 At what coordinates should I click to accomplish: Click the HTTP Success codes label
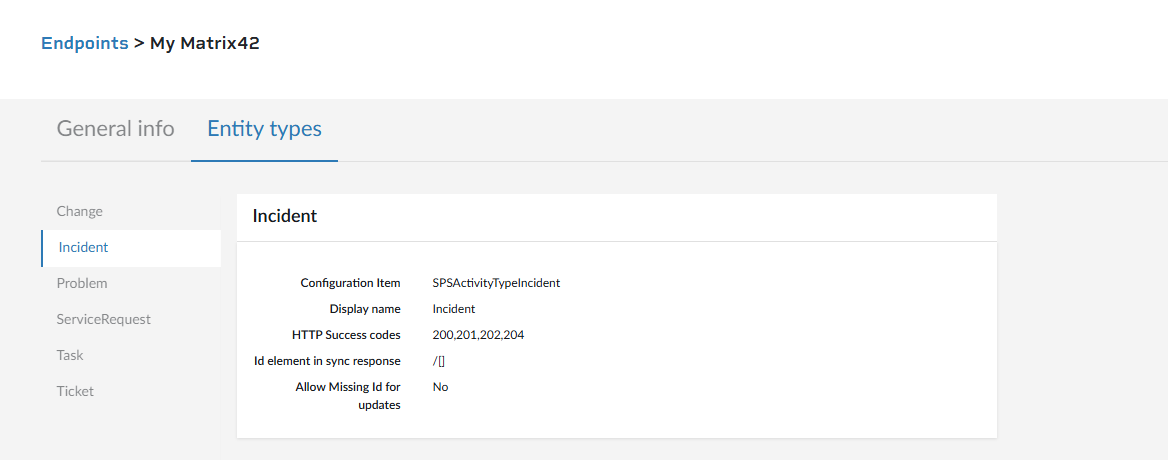(346, 335)
